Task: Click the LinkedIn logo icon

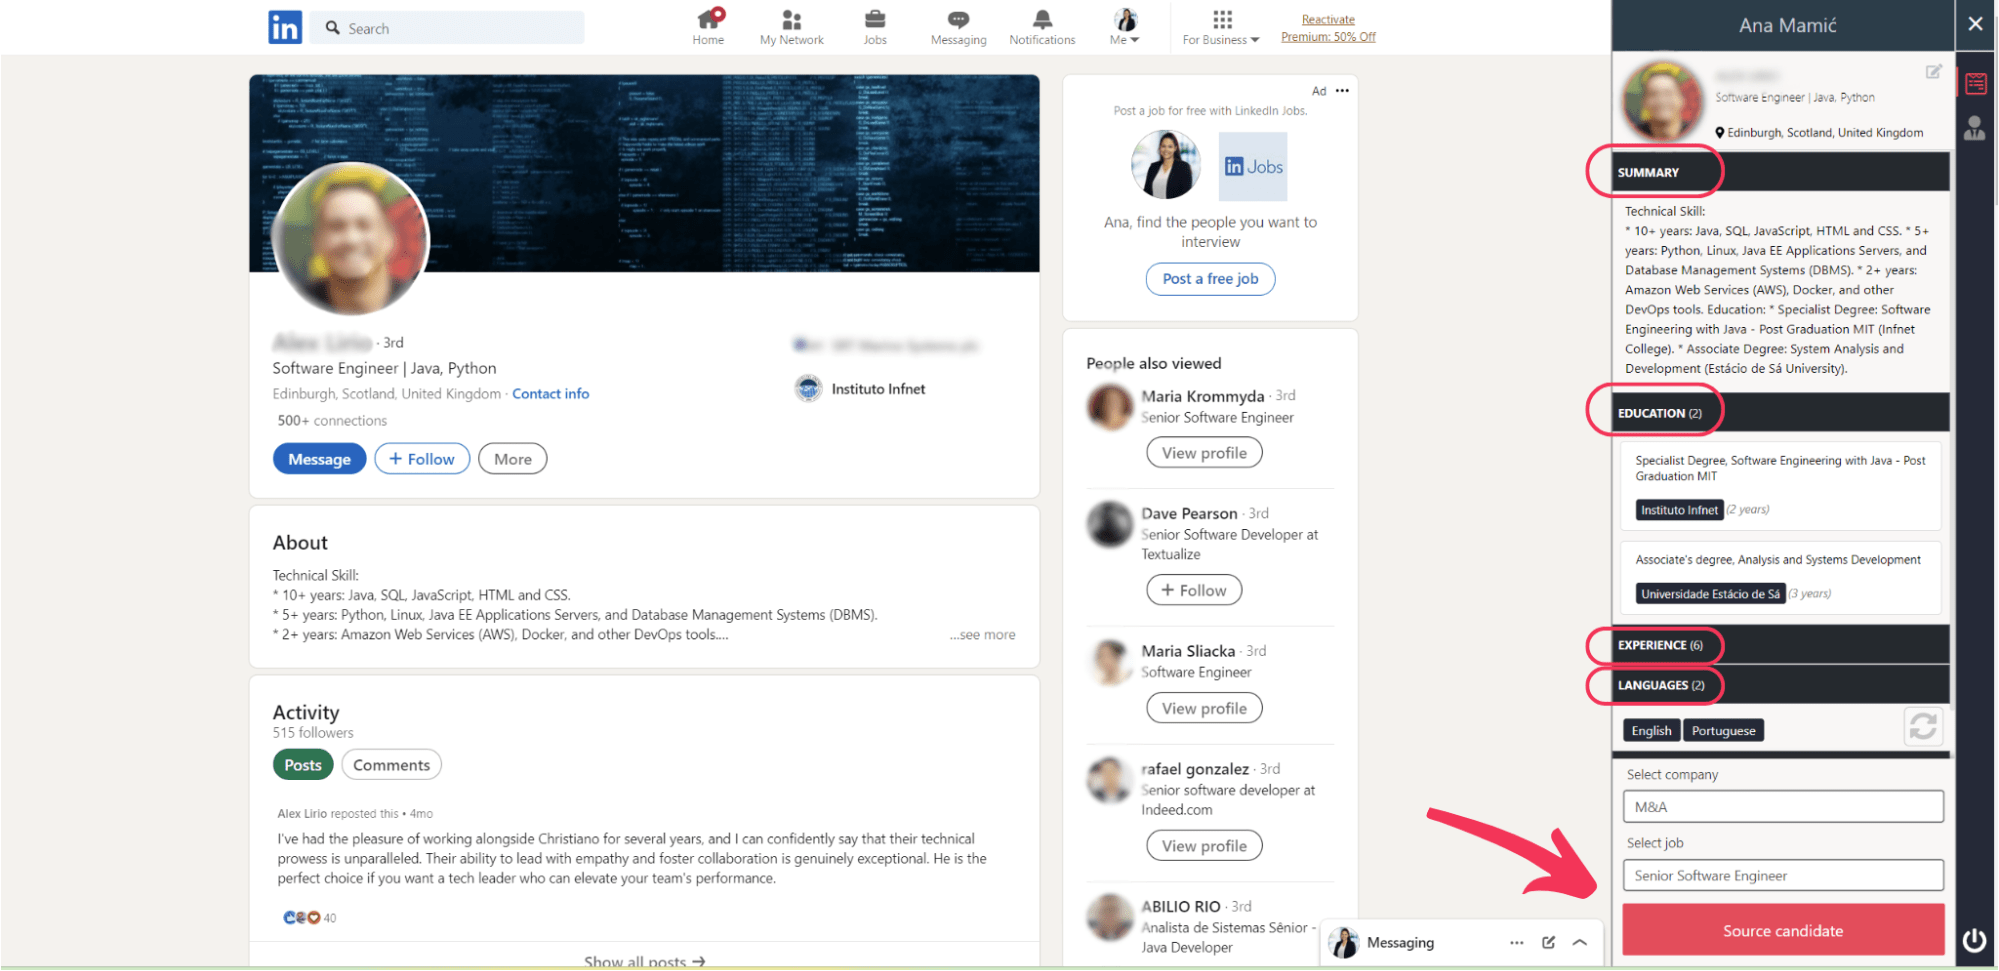Action: pos(285,28)
